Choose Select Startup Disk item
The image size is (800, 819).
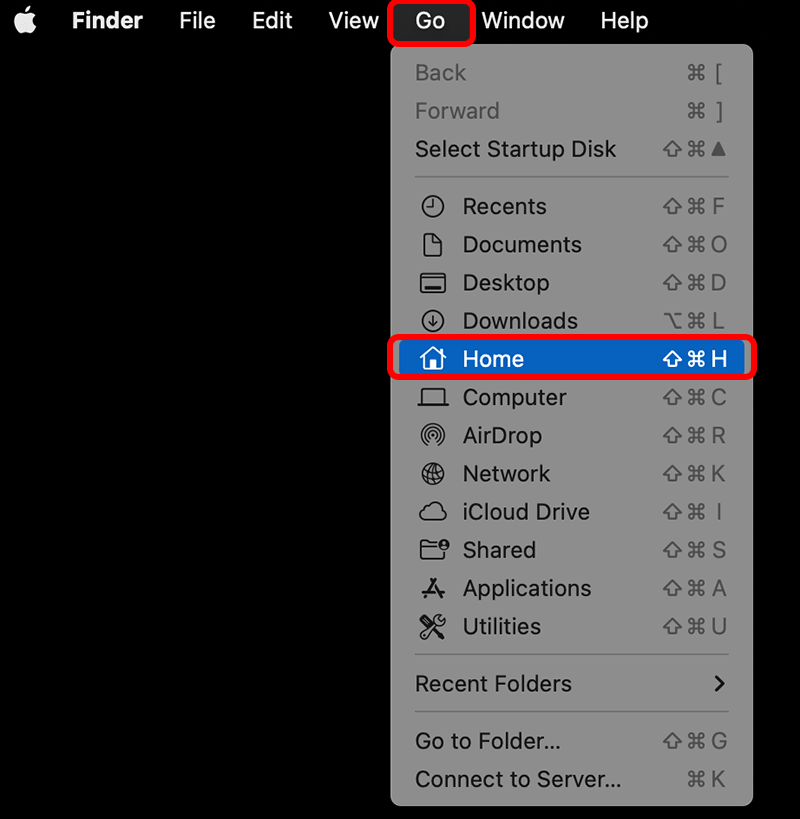point(515,149)
